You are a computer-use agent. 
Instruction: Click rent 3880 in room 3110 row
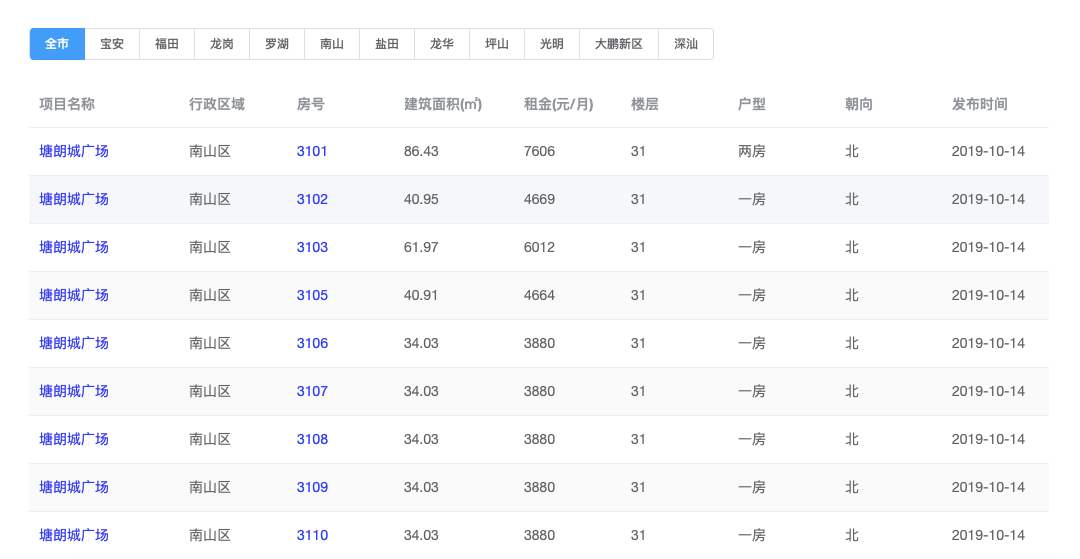(539, 536)
